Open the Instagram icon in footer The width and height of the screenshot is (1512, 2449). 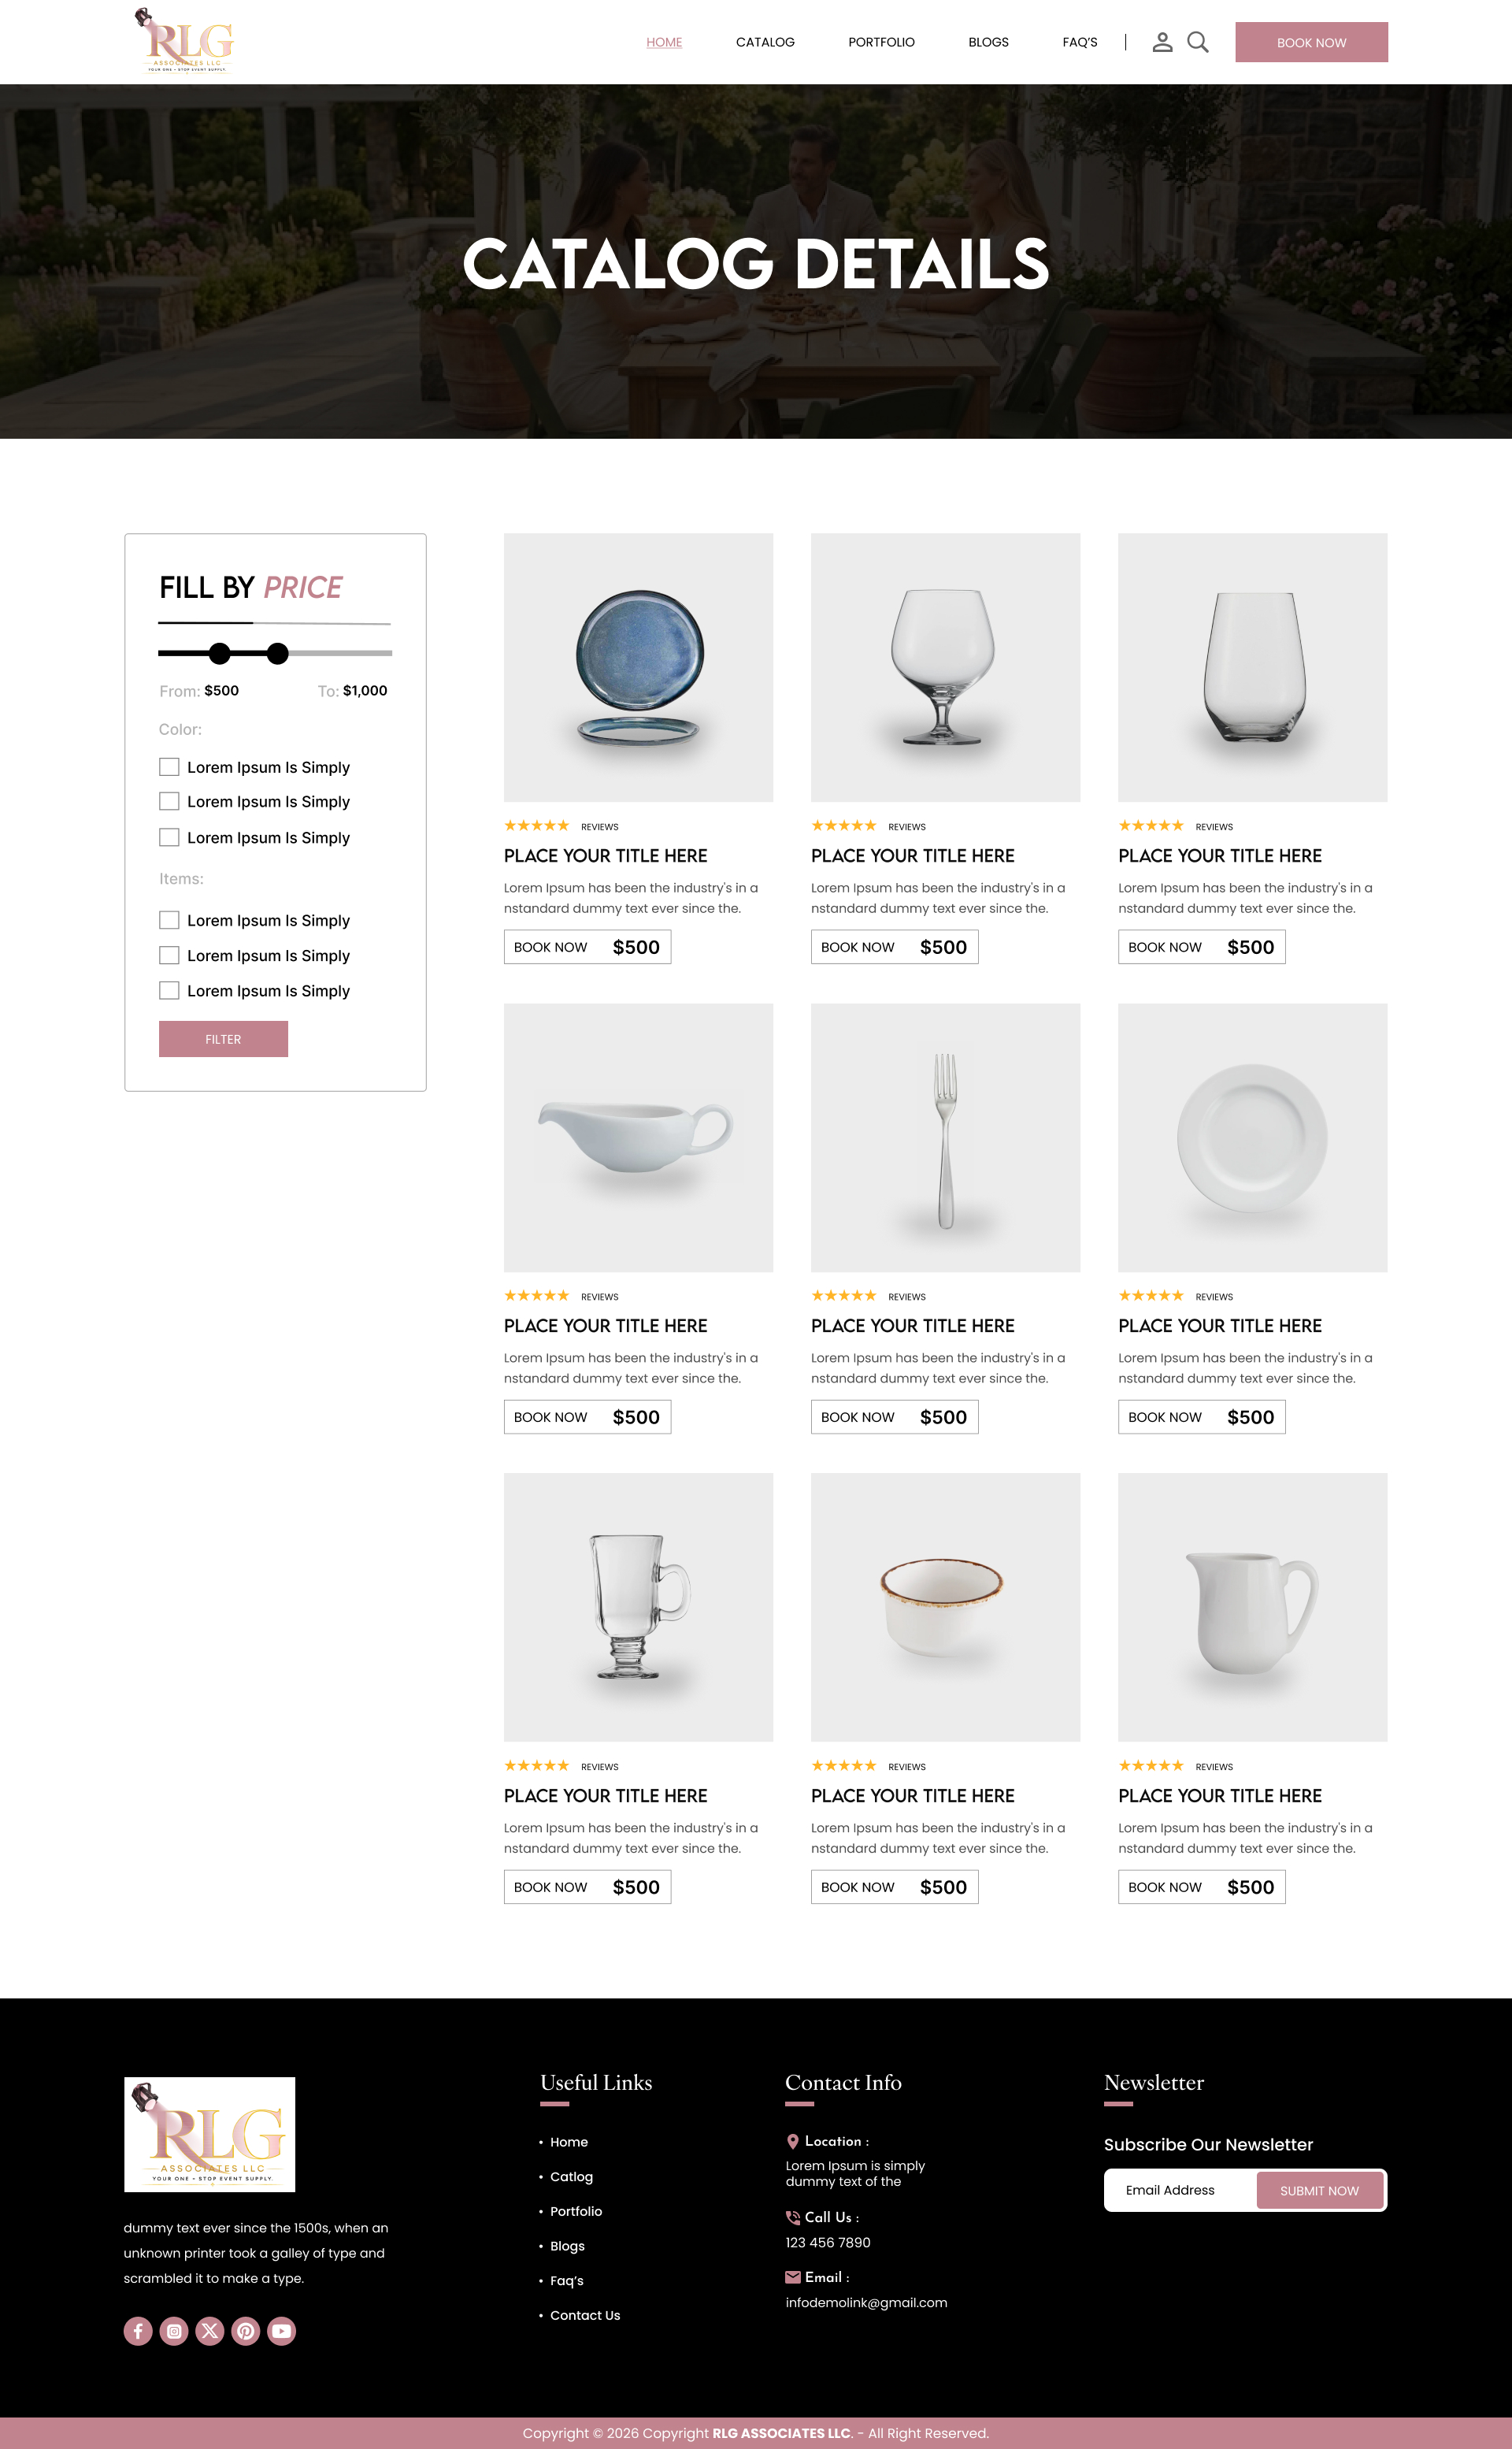click(x=174, y=2331)
